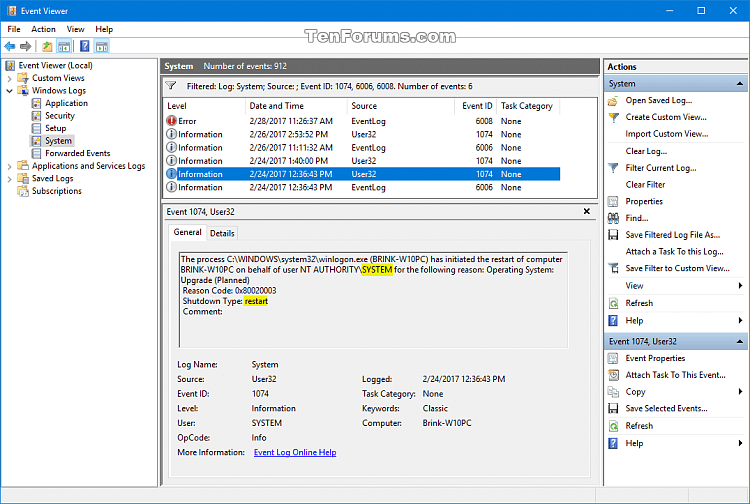Click the blue Help toolbar icon
750x504 pixels.
[84, 46]
